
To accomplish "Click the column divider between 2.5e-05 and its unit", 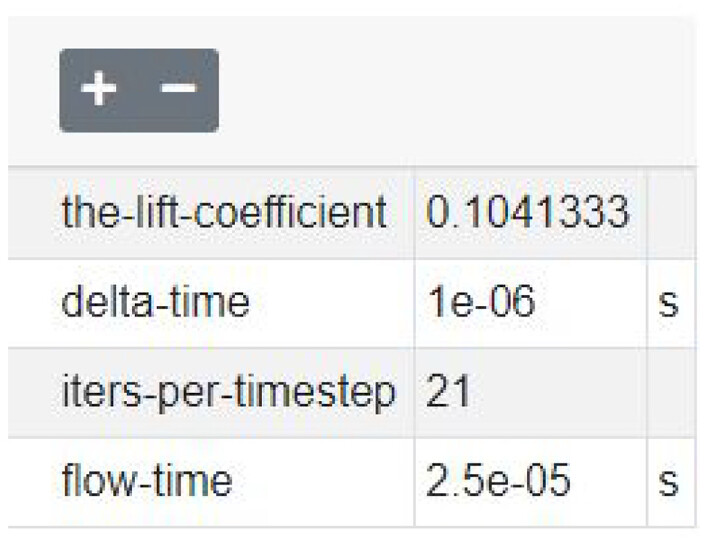I will (647, 482).
